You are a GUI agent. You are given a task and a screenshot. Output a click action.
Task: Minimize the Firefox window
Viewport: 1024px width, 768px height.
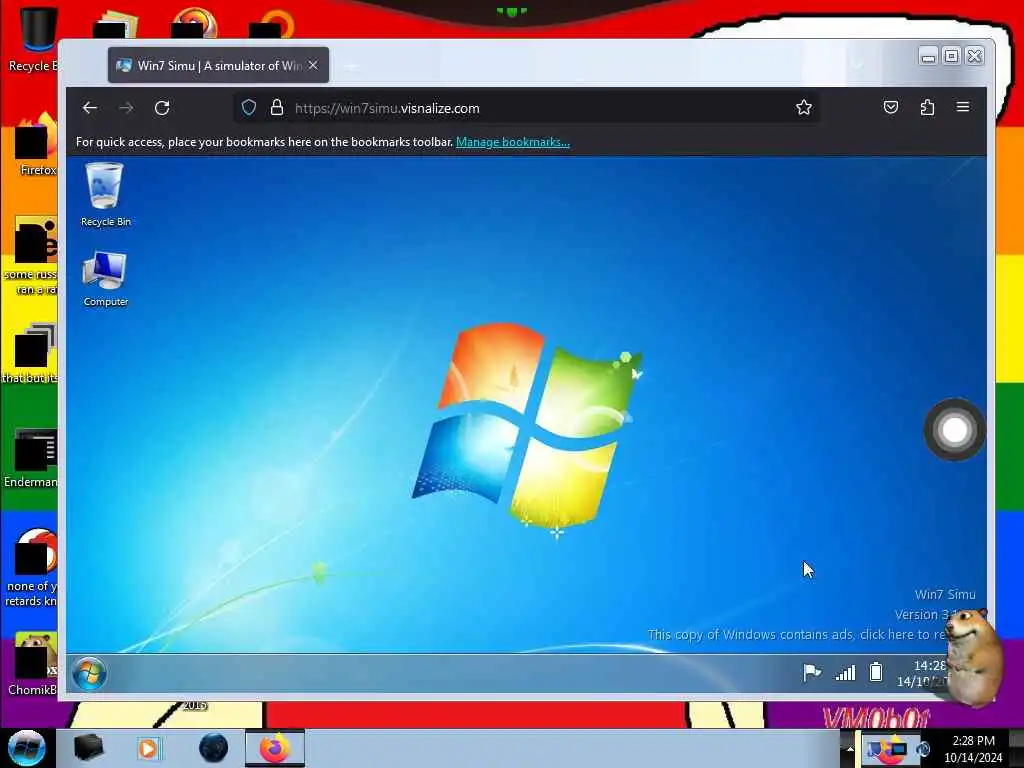[927, 56]
